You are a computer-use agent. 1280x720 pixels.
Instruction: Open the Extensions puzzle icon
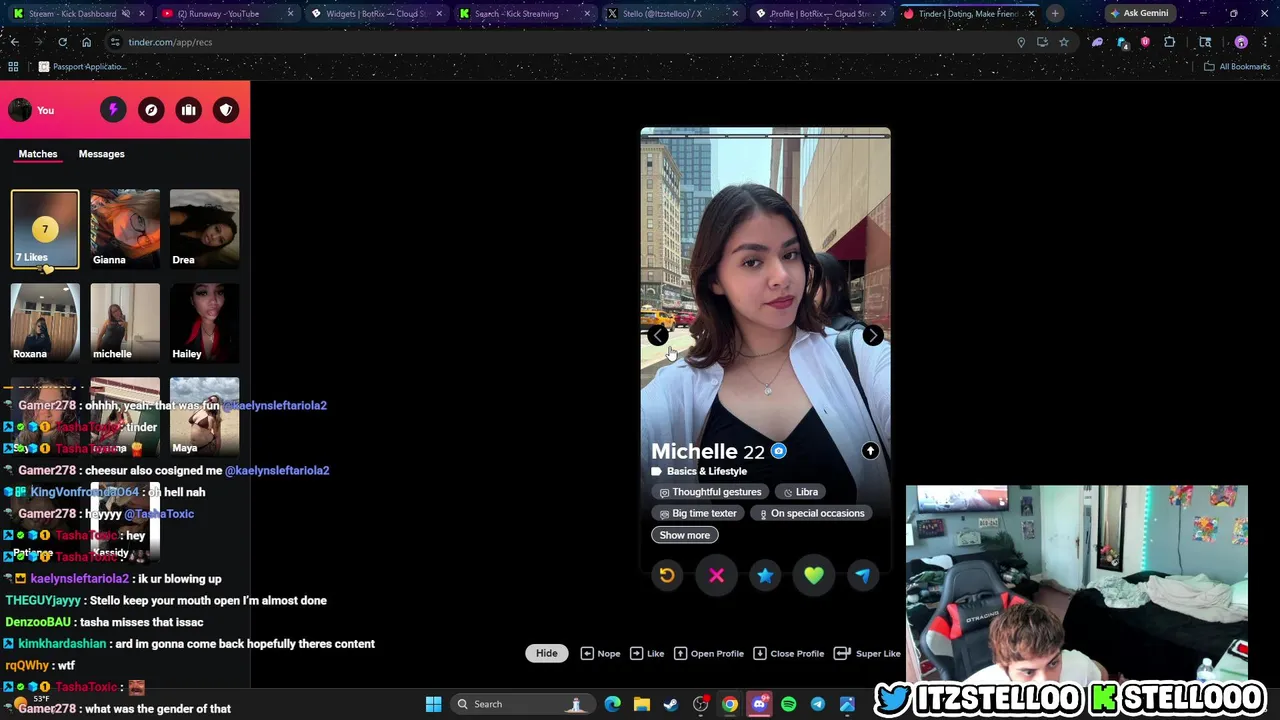tap(1169, 42)
